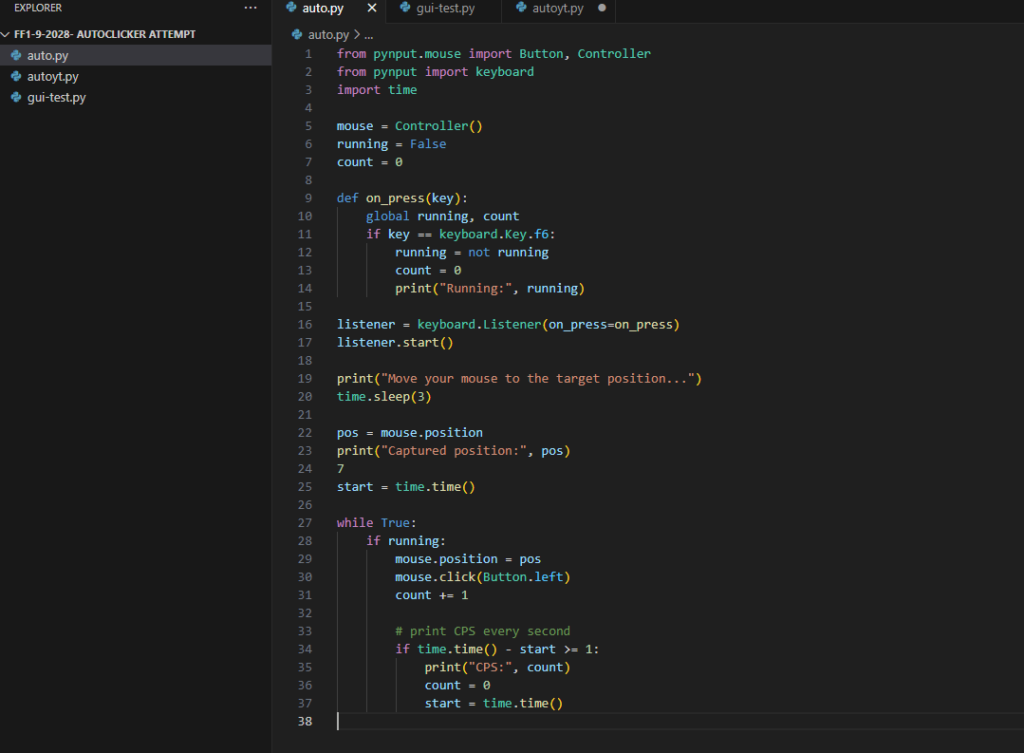Place cursor on empty line 38
1024x753 pixels.
pyautogui.click(x=500, y=721)
